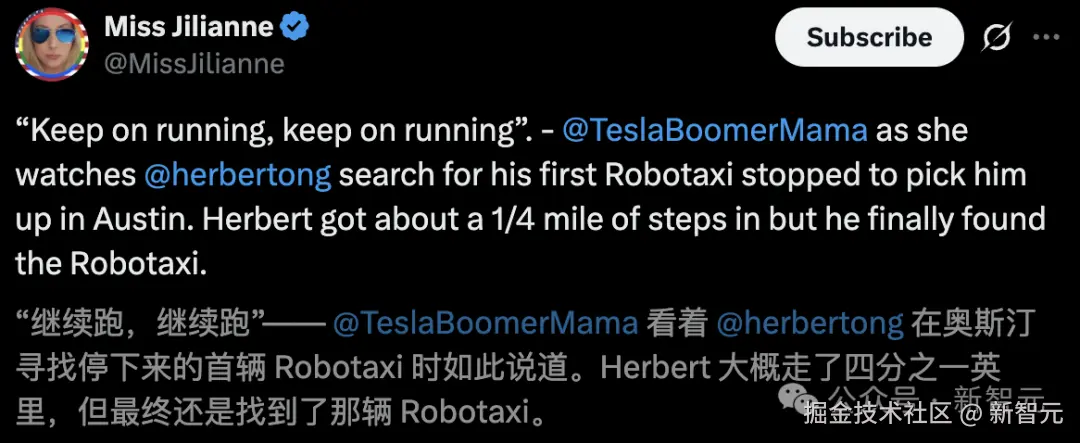1080x443 pixels.
Task: Open @TeslaBoomerMama mention in English tweet
Action: [x=715, y=131]
